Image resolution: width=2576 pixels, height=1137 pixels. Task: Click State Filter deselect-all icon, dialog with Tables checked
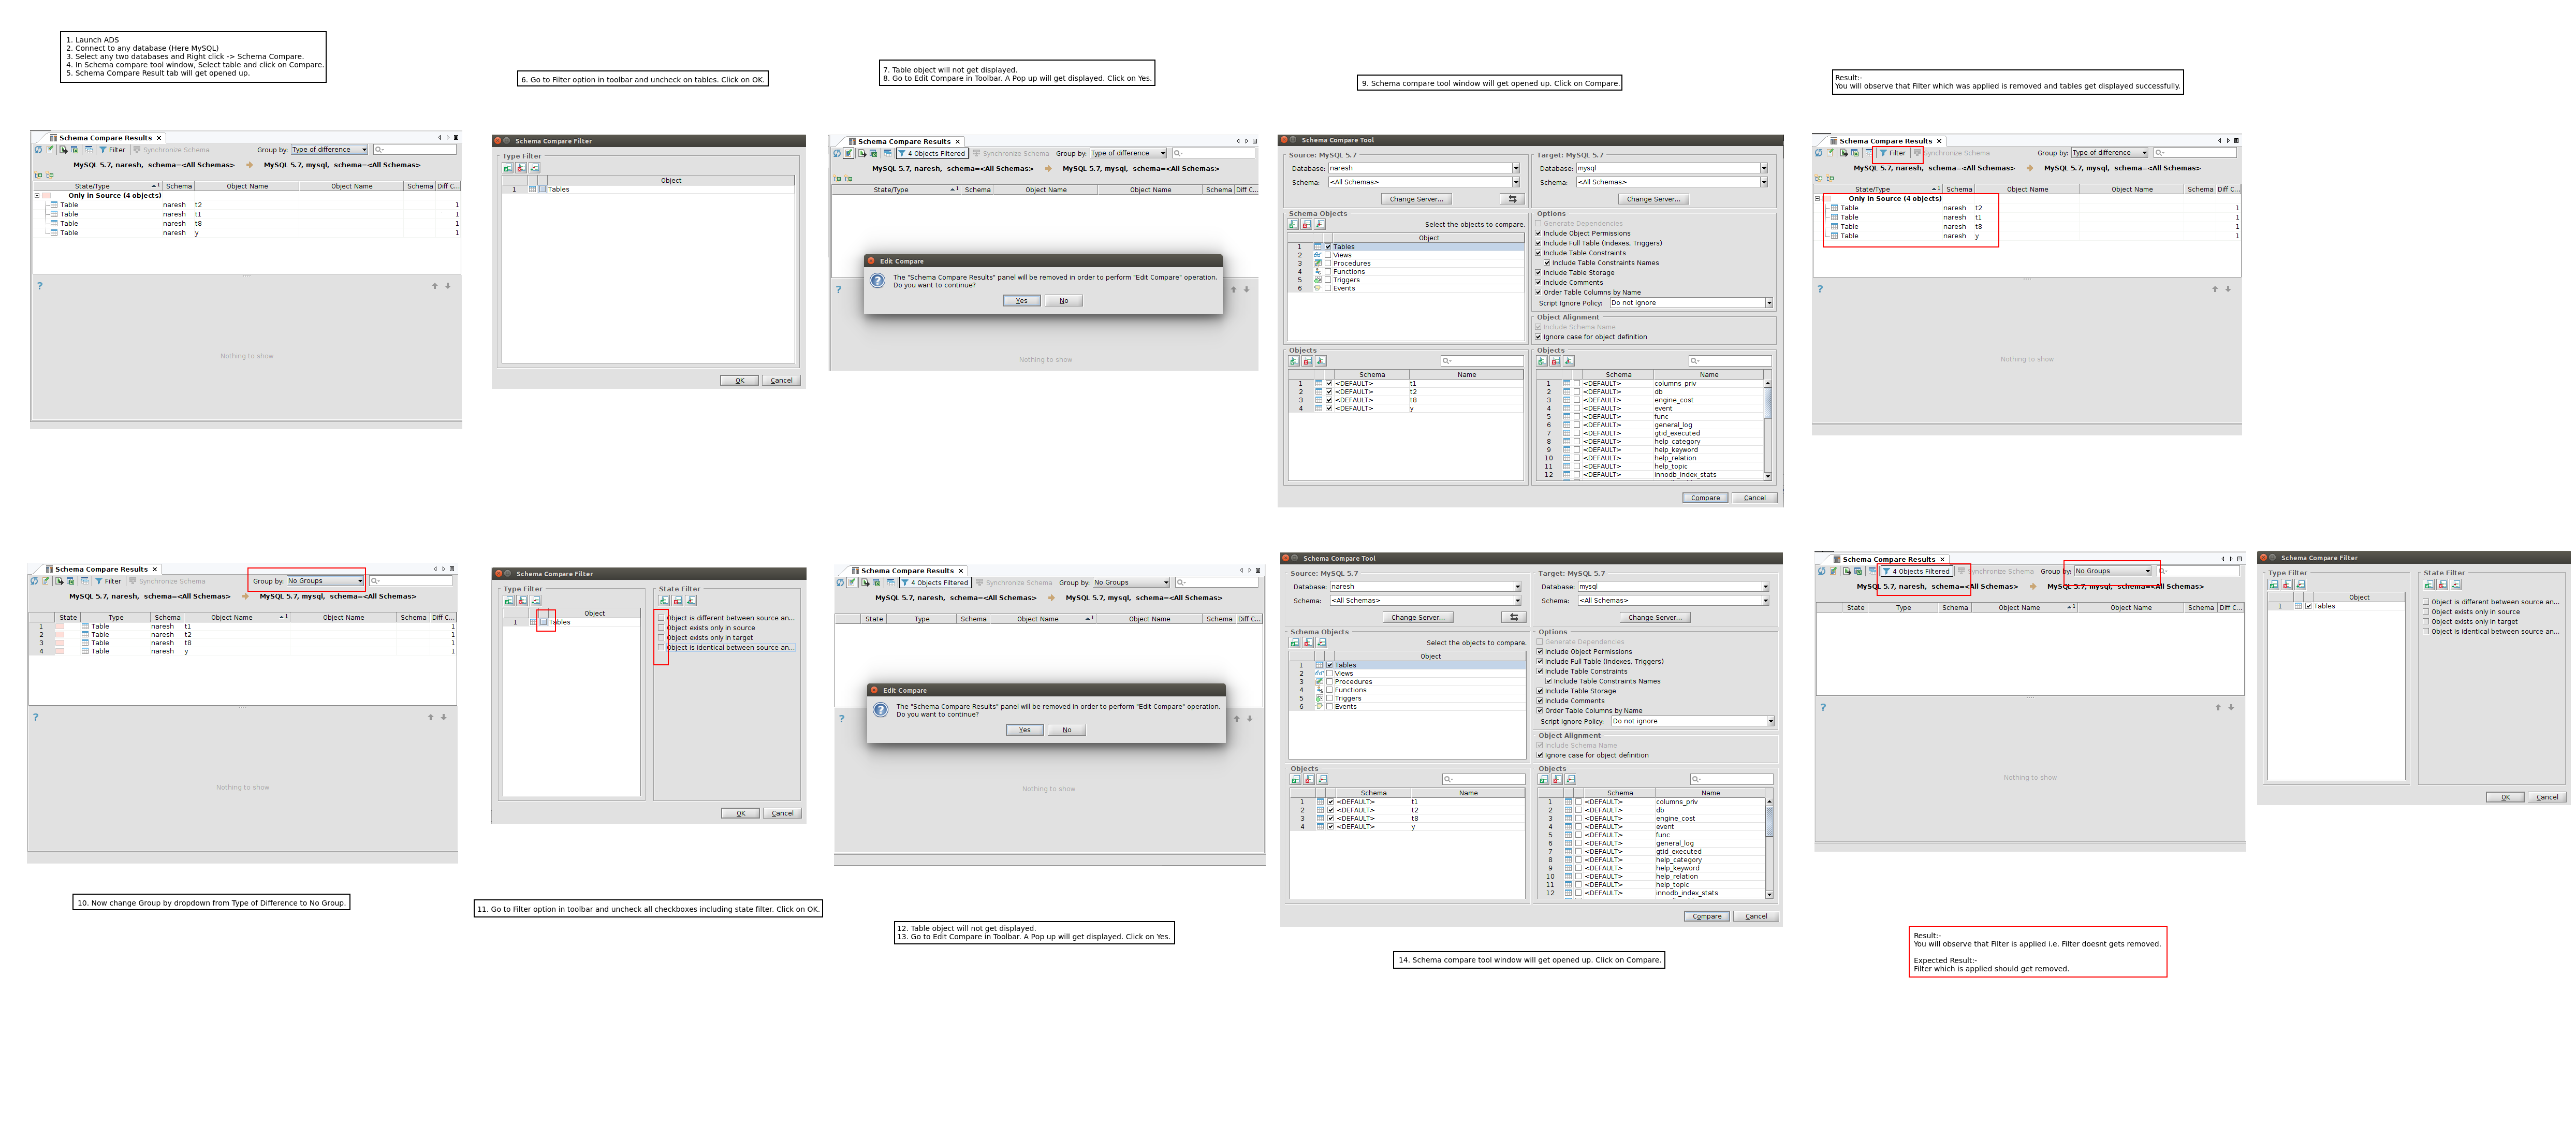click(2441, 585)
